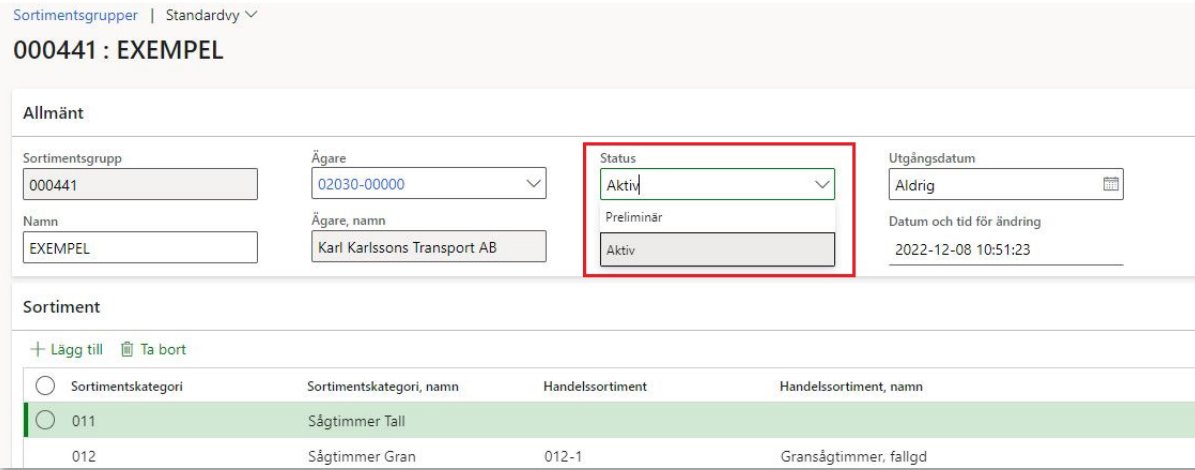Click the Datum och tid för ändring field

coord(1004,250)
